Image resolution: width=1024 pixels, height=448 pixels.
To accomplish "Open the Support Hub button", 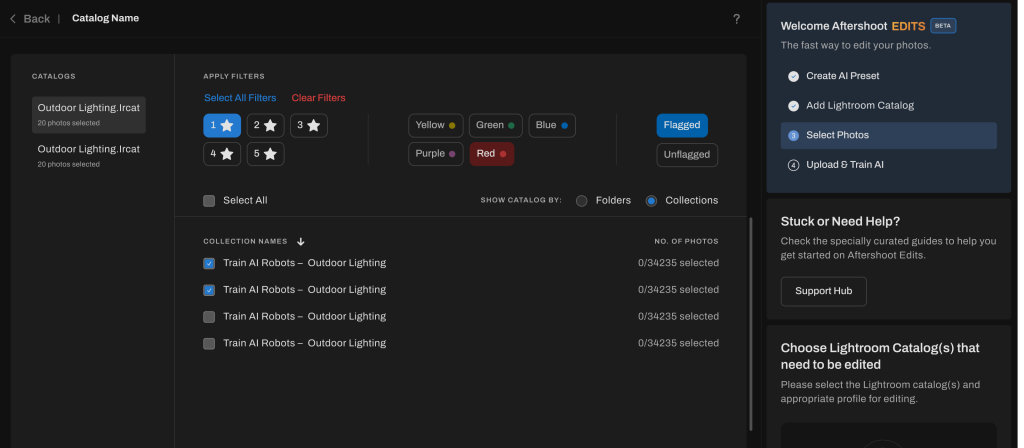I will (x=824, y=291).
